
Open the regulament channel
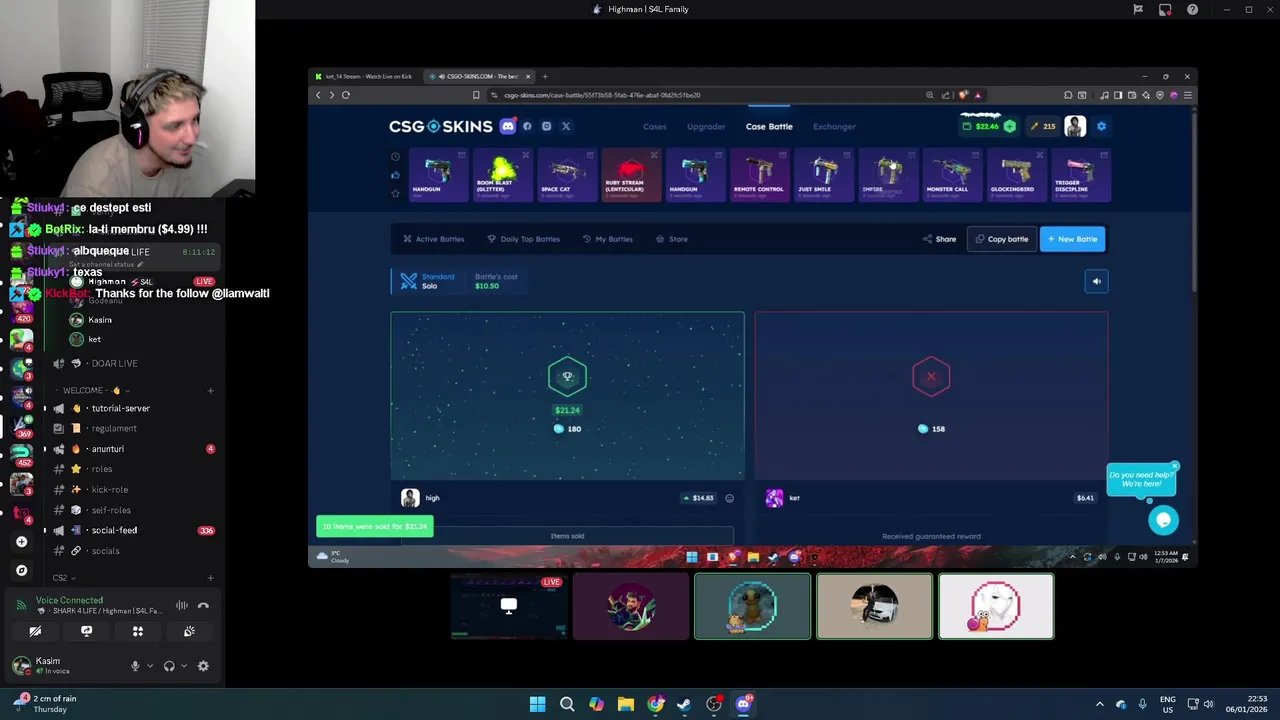pos(130,428)
